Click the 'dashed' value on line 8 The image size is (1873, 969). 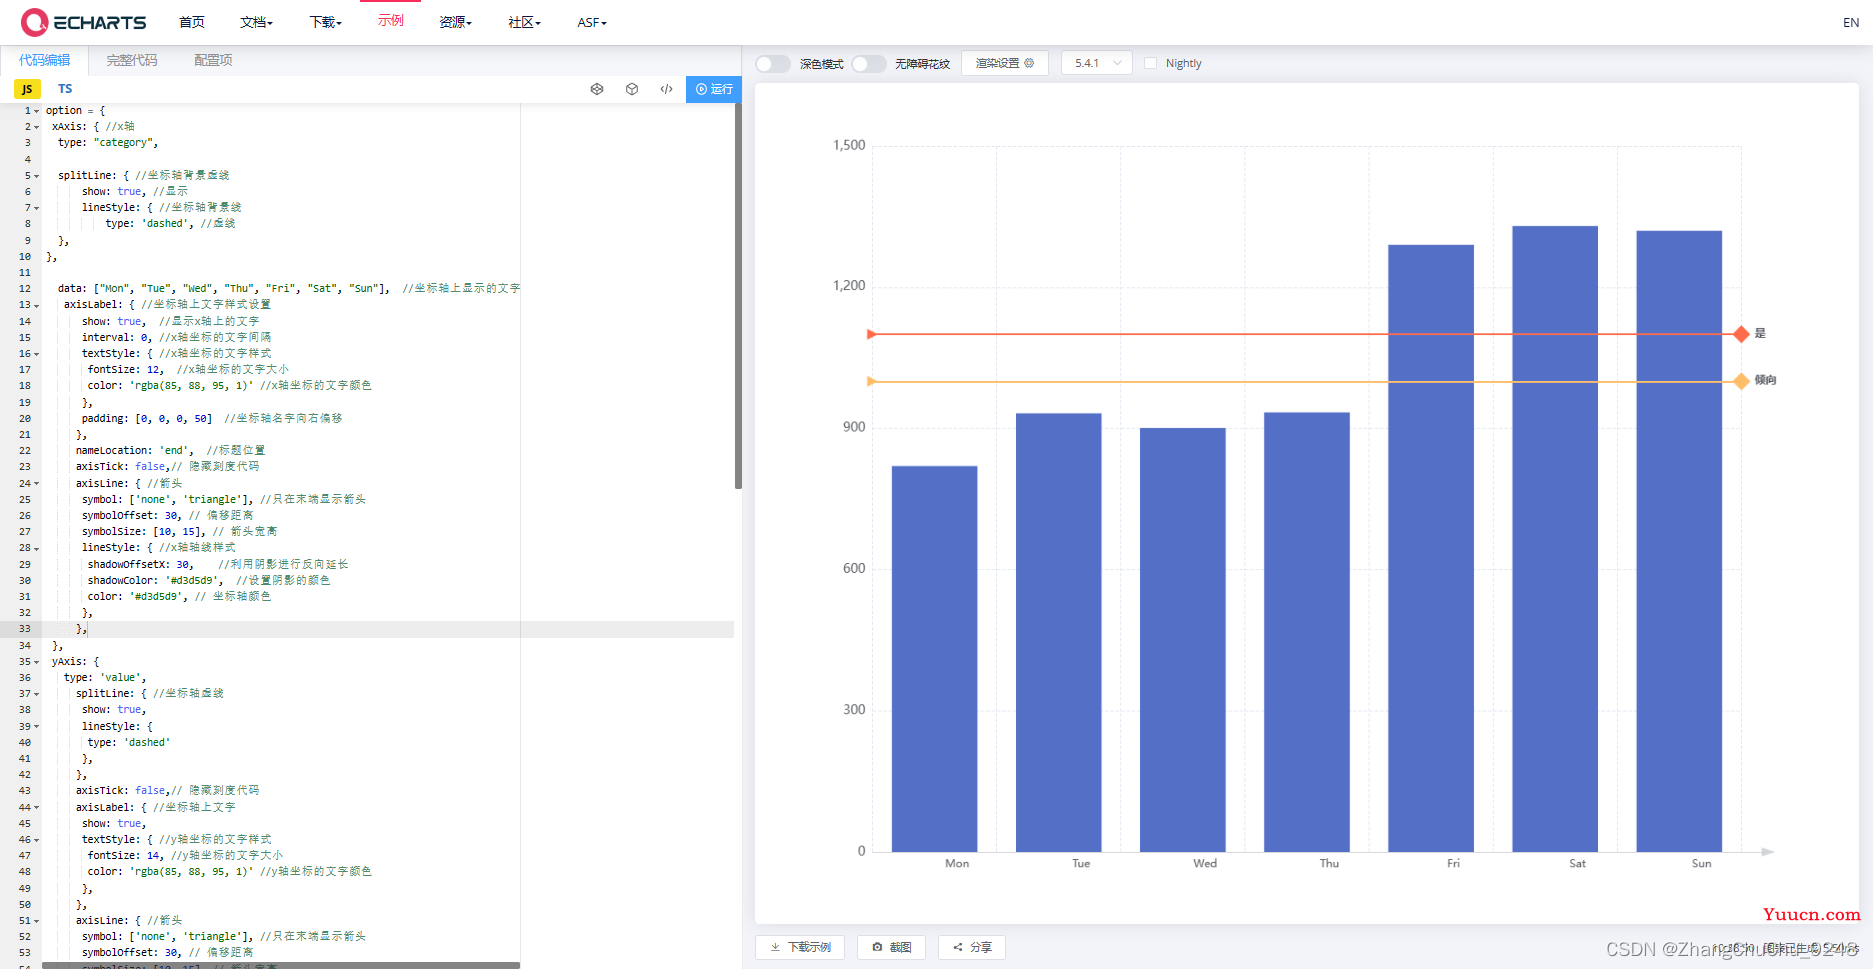click(166, 224)
